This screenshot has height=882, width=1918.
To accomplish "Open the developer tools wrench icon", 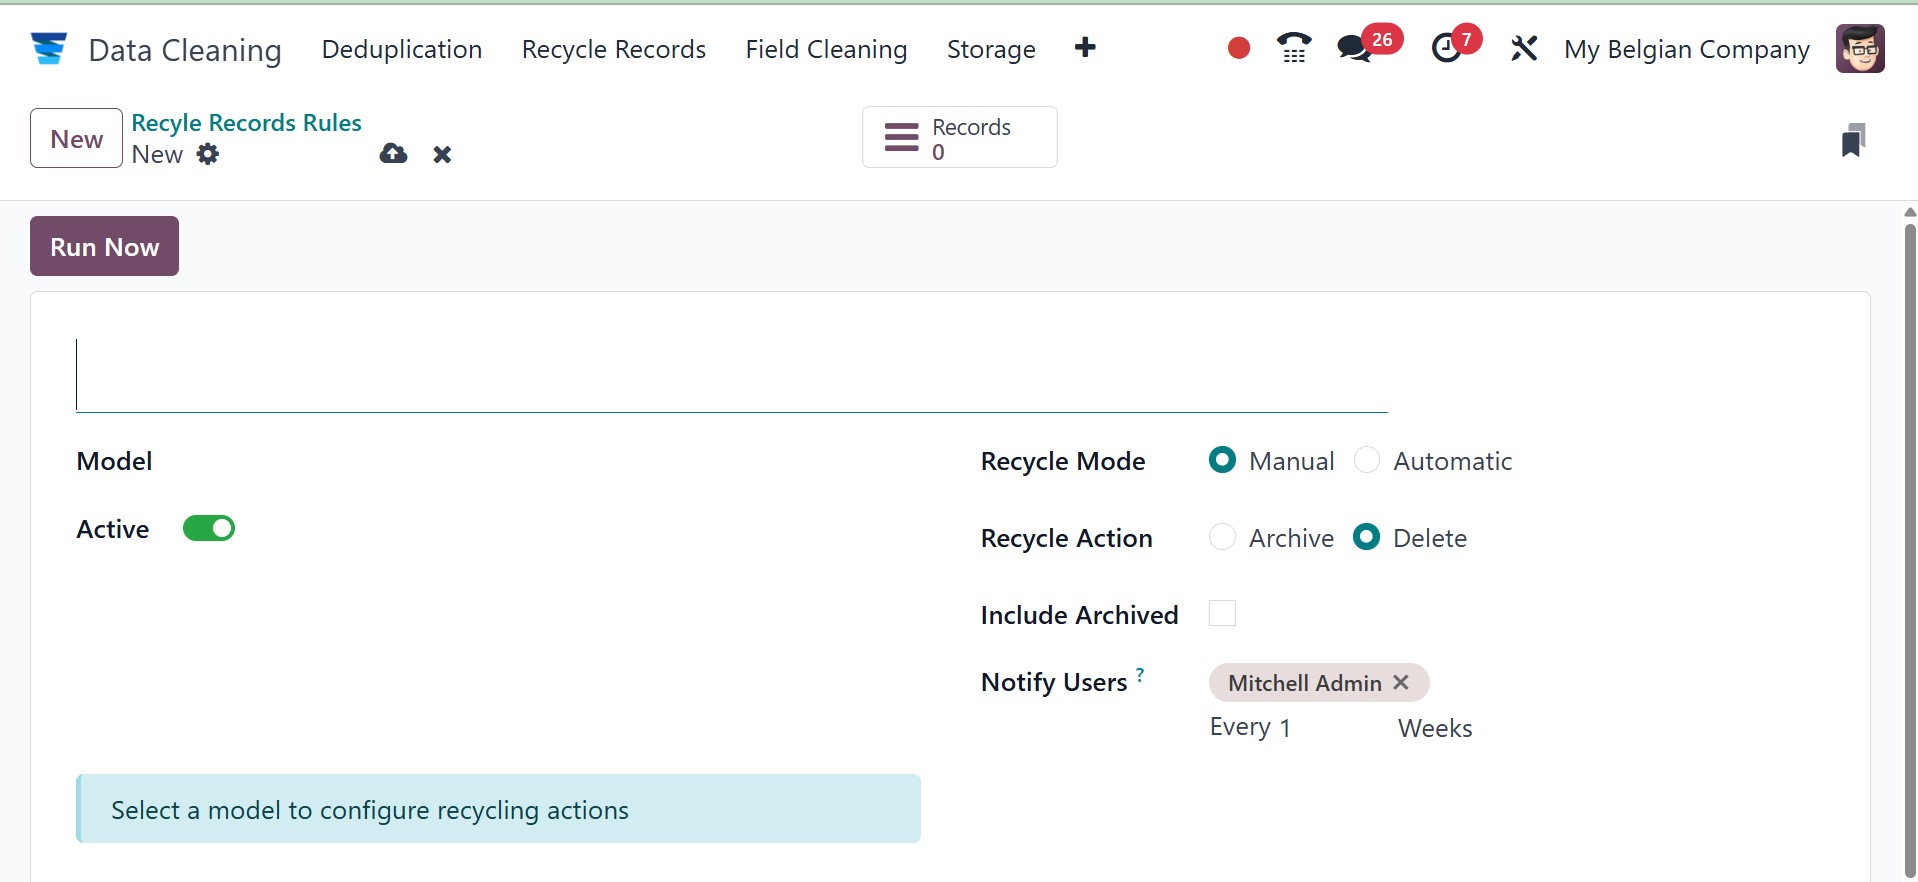I will click(1524, 48).
